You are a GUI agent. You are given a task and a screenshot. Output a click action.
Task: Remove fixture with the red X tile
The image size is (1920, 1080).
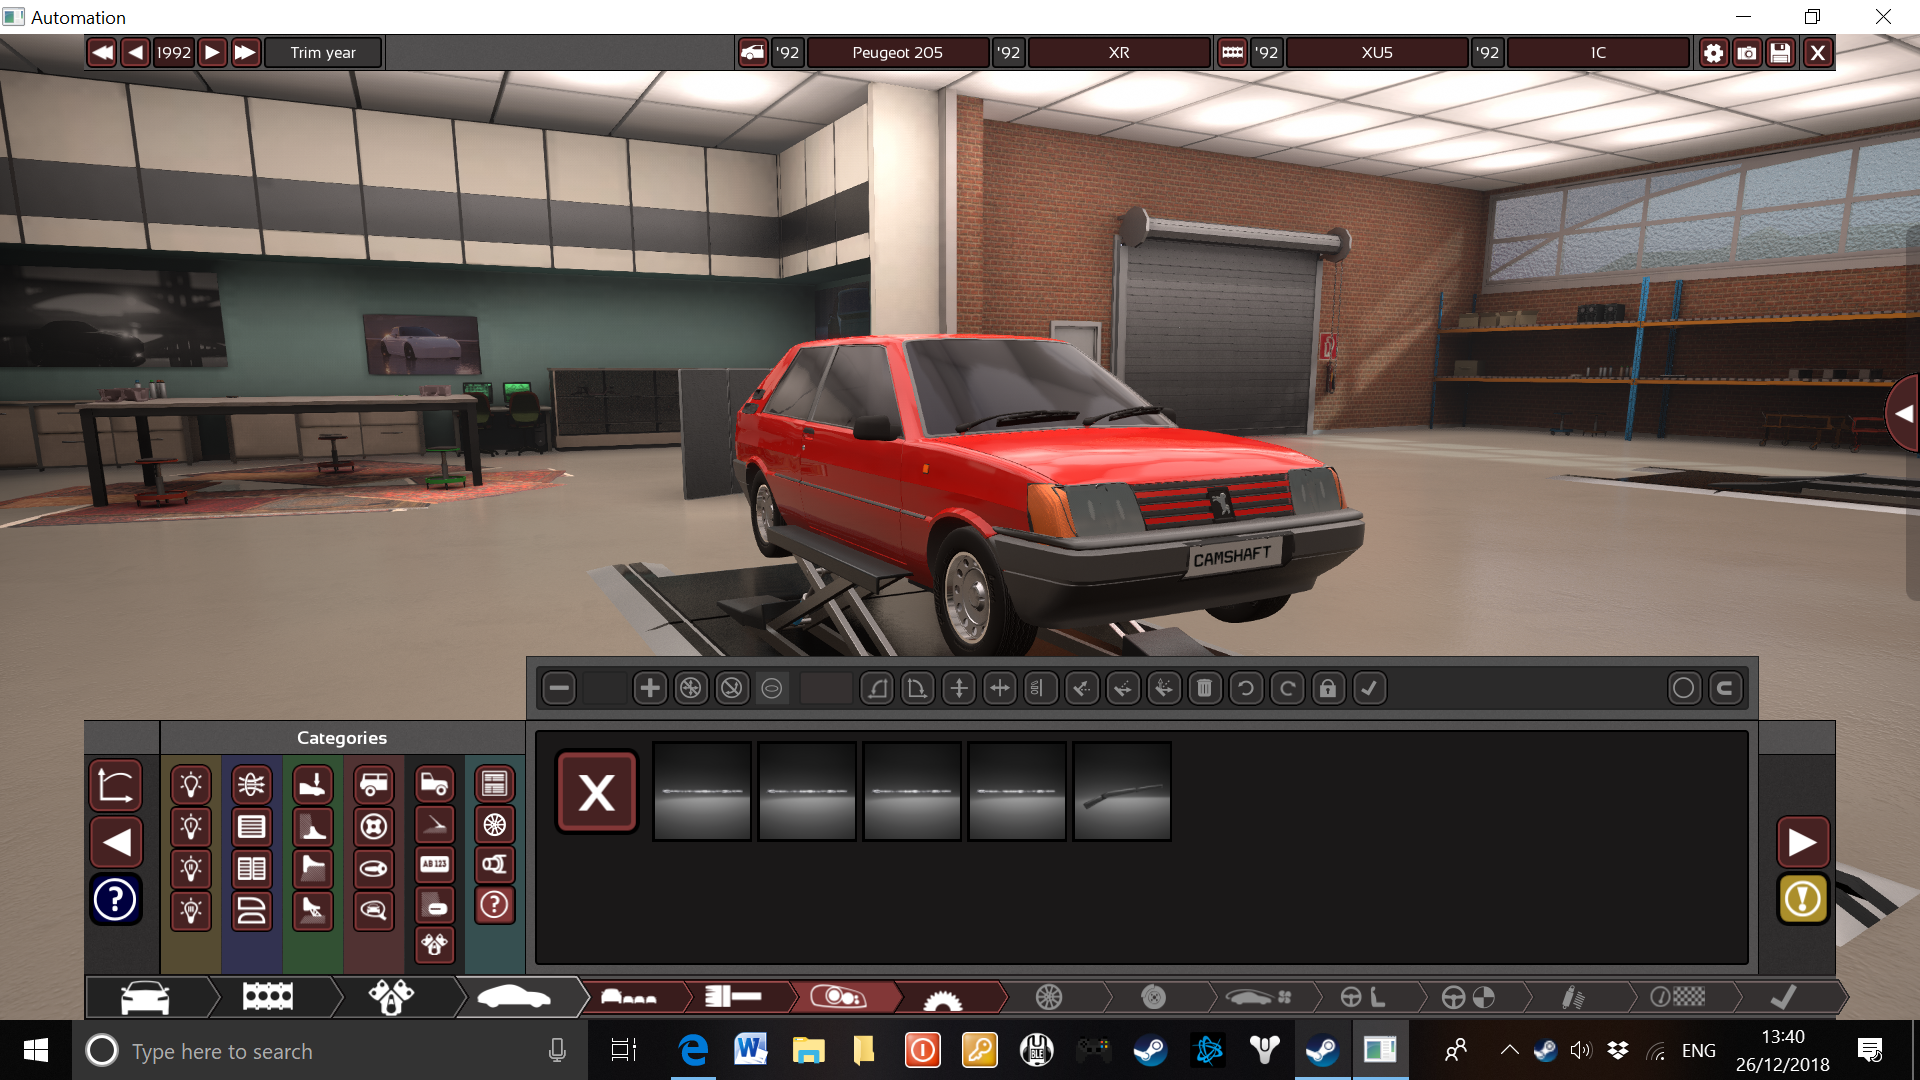pyautogui.click(x=597, y=793)
